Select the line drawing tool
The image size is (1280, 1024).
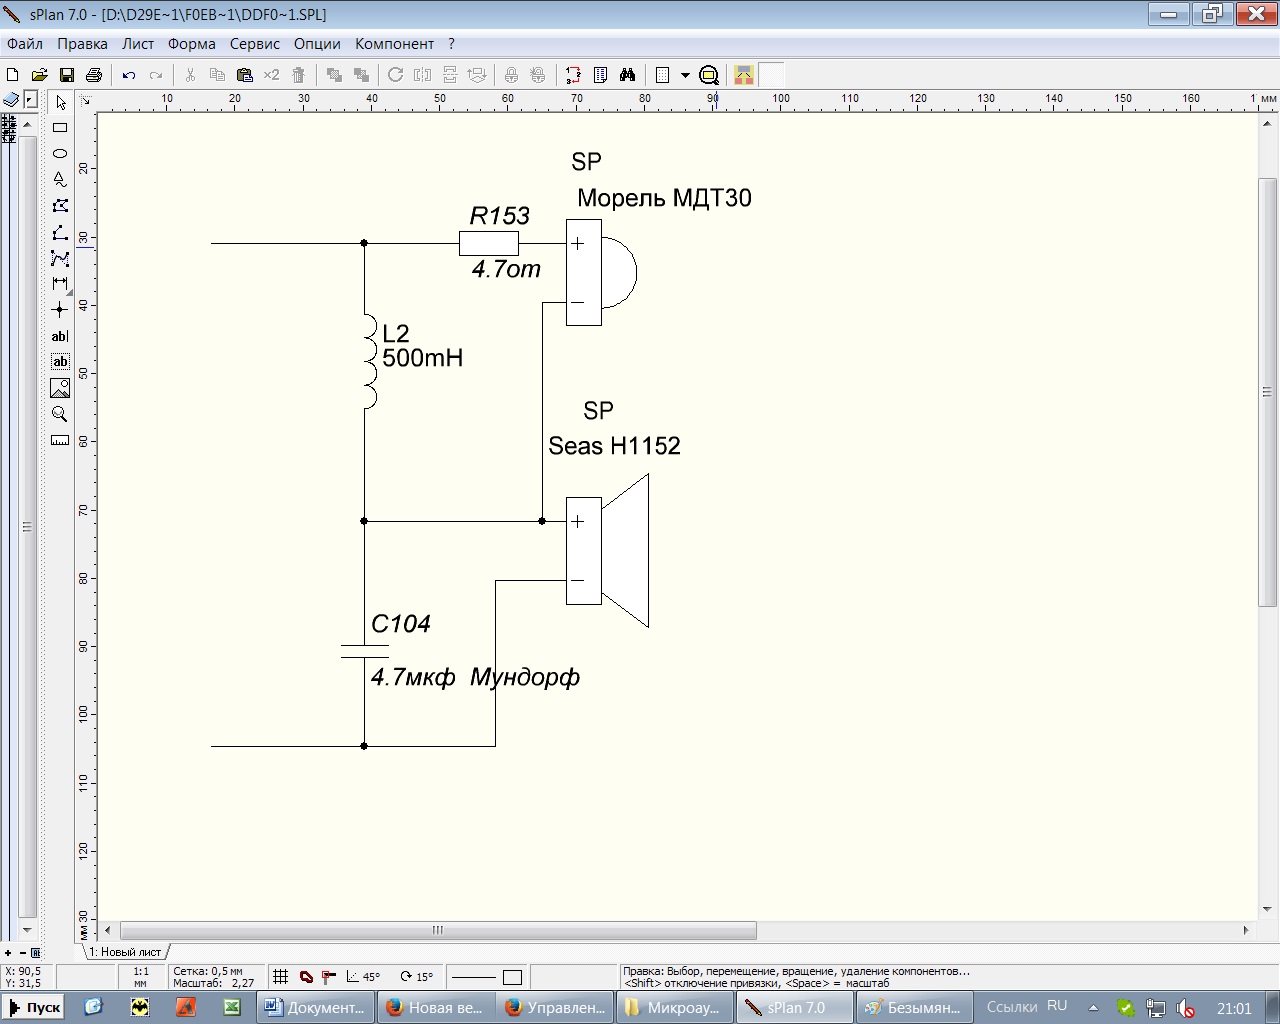point(60,232)
